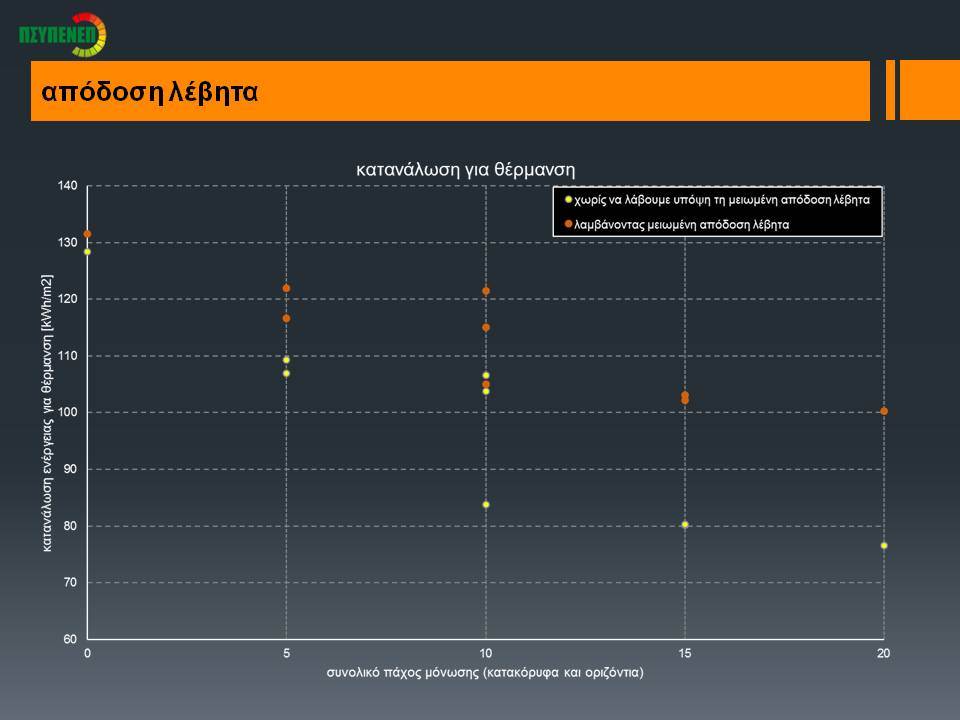960x720 pixels.
Task: Click the y-axis tick label 100
Action: click(68, 412)
